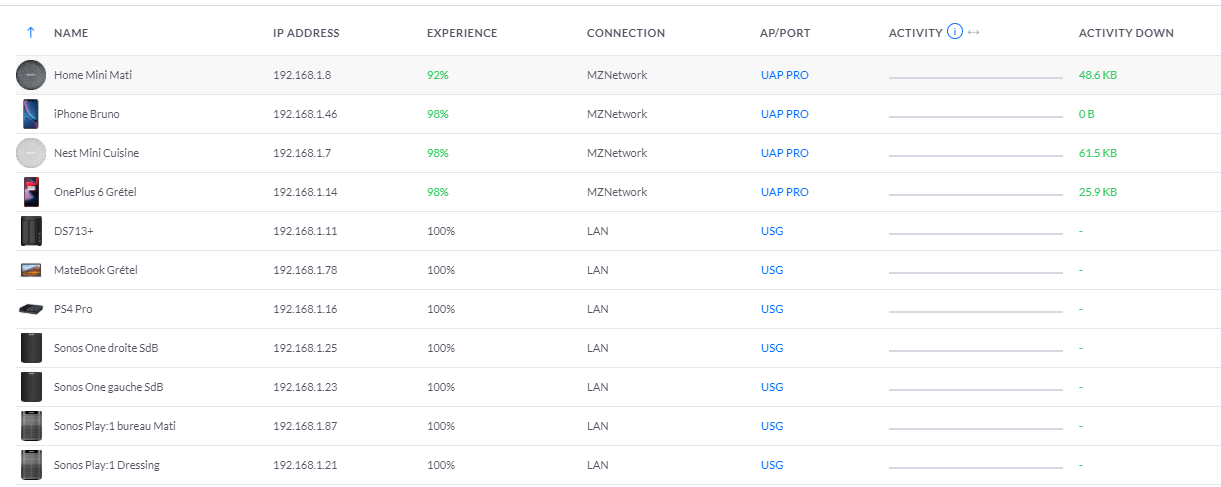
Task: Sort by the Activity Down column header
Action: click(1126, 33)
